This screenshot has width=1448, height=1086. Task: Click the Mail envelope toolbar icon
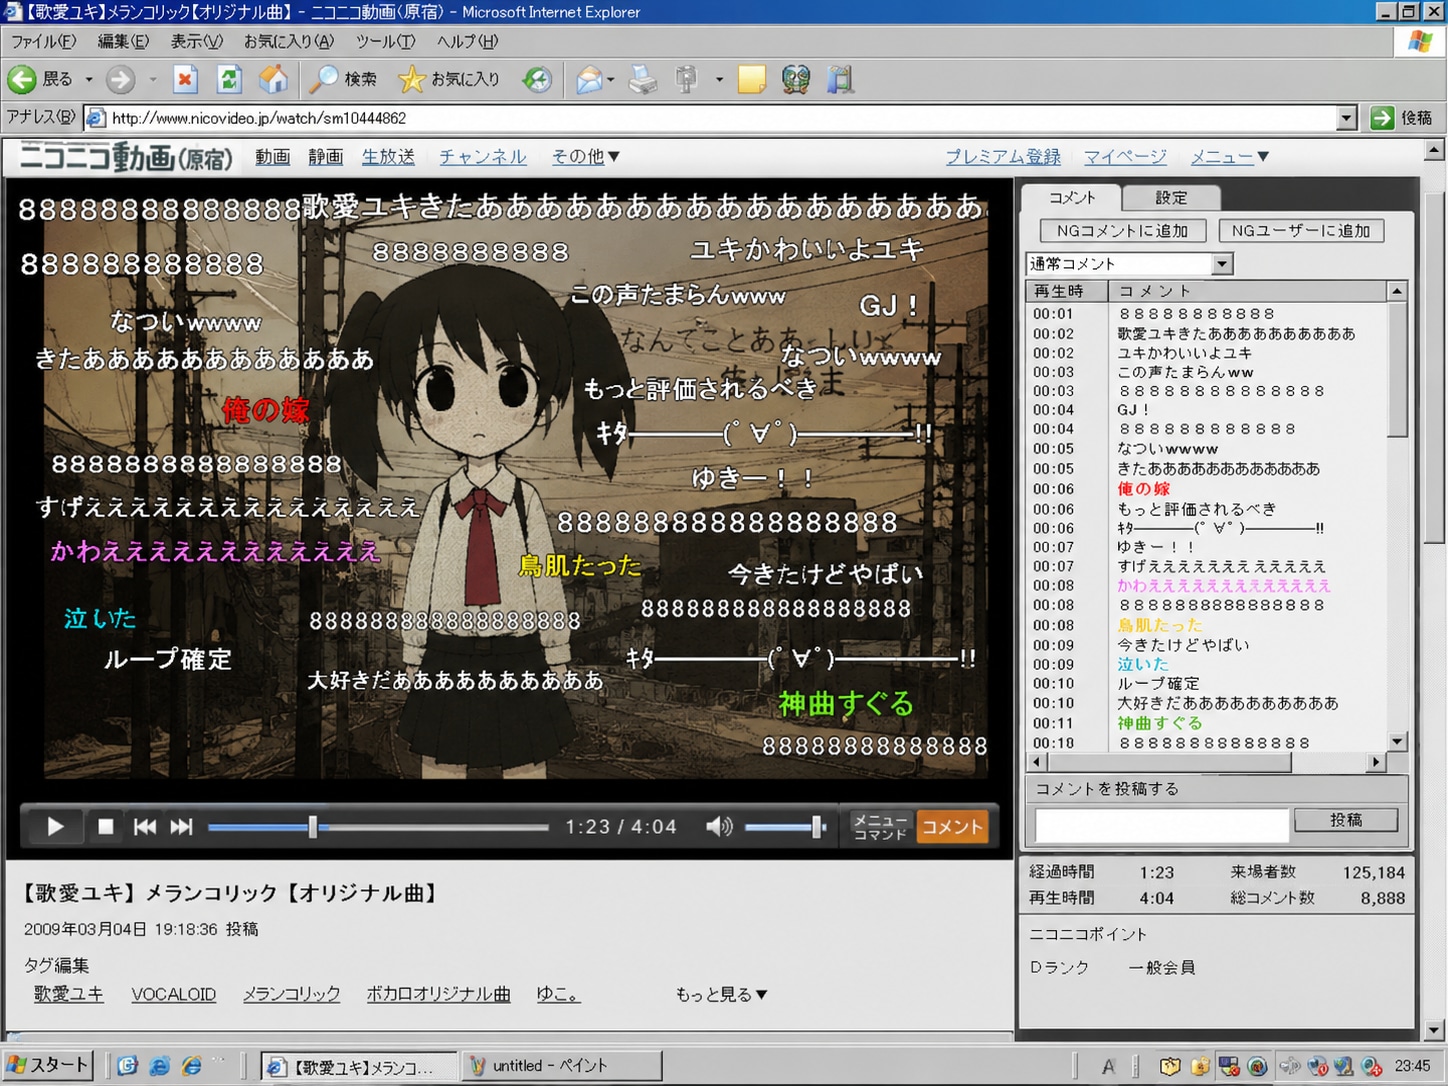point(589,79)
